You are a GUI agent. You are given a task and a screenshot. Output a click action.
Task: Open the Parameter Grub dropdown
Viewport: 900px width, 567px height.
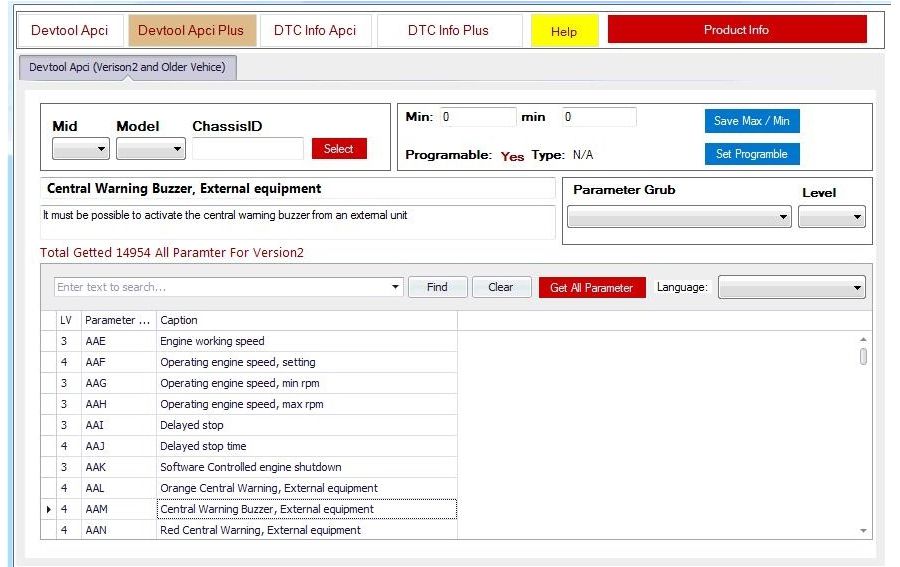click(x=679, y=217)
